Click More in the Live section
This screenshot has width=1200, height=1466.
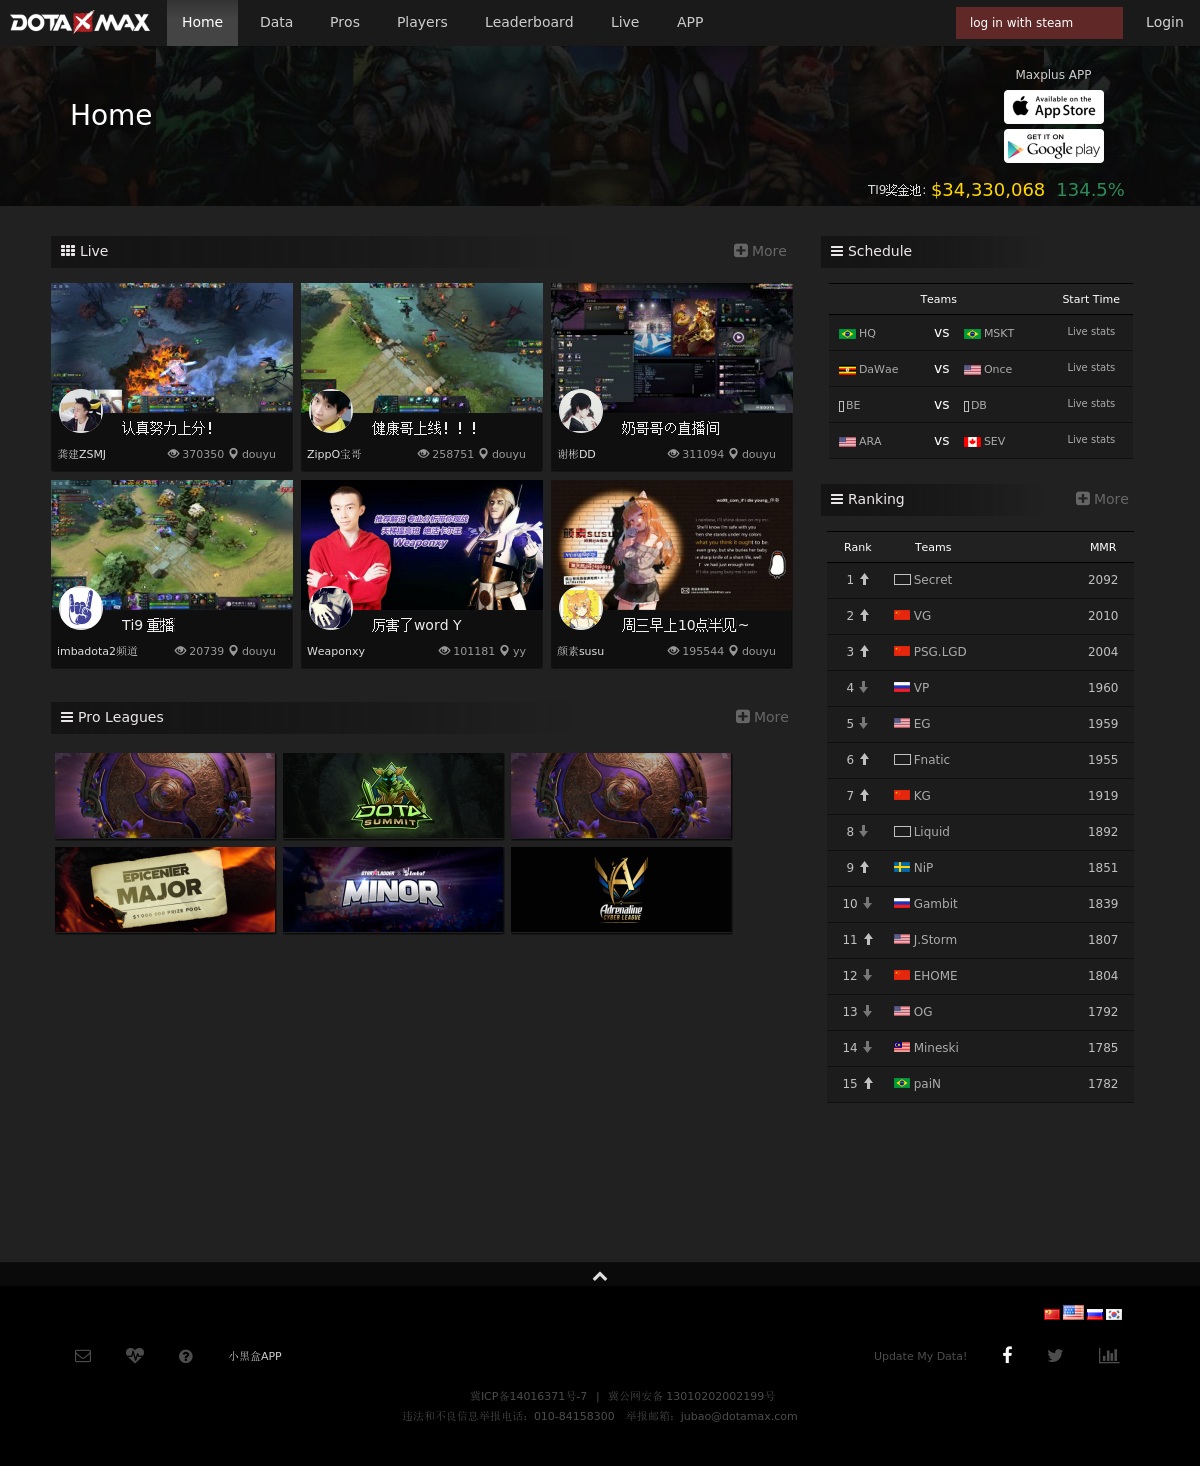(x=760, y=251)
